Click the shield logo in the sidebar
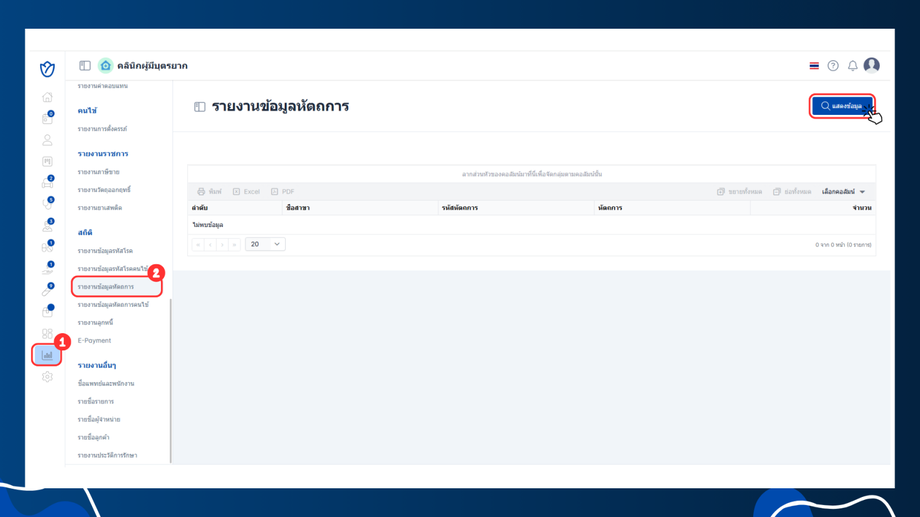The image size is (920, 517). [48, 69]
